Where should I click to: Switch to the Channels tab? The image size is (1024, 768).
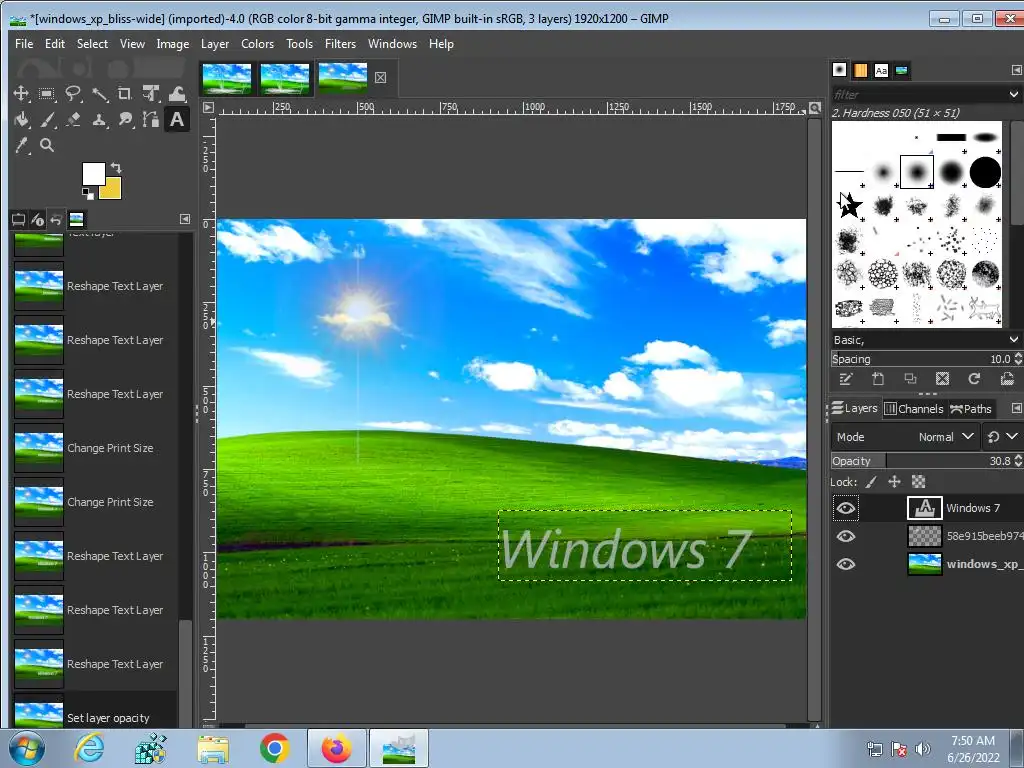pos(914,409)
